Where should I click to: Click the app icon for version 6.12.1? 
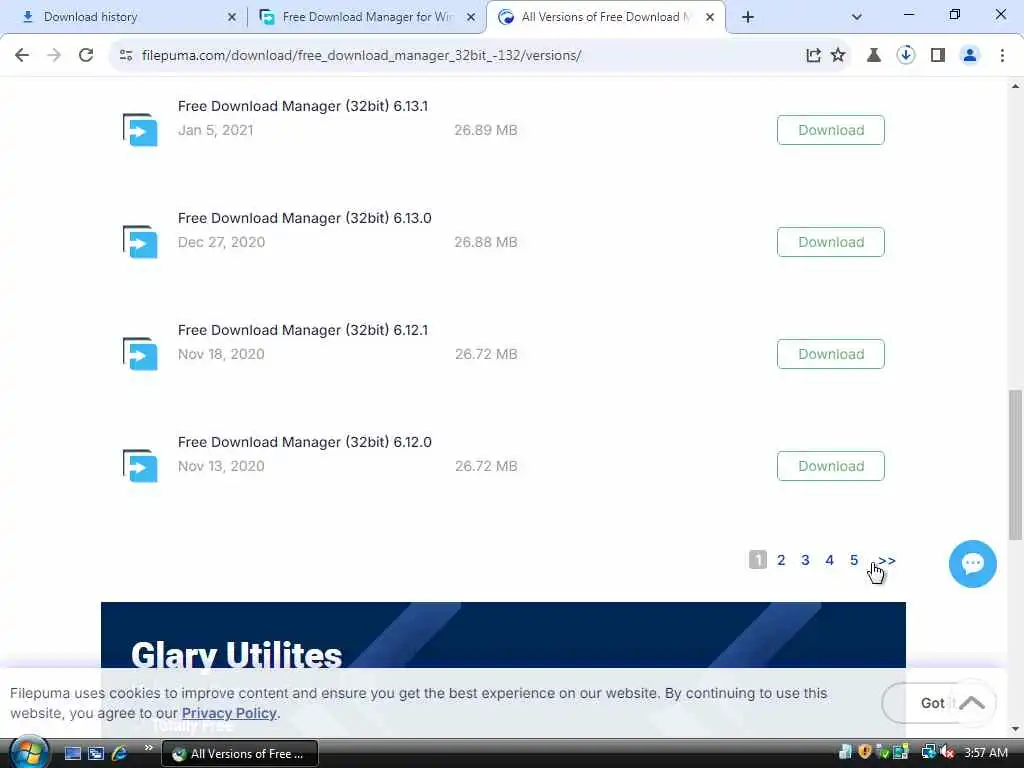pyautogui.click(x=140, y=354)
